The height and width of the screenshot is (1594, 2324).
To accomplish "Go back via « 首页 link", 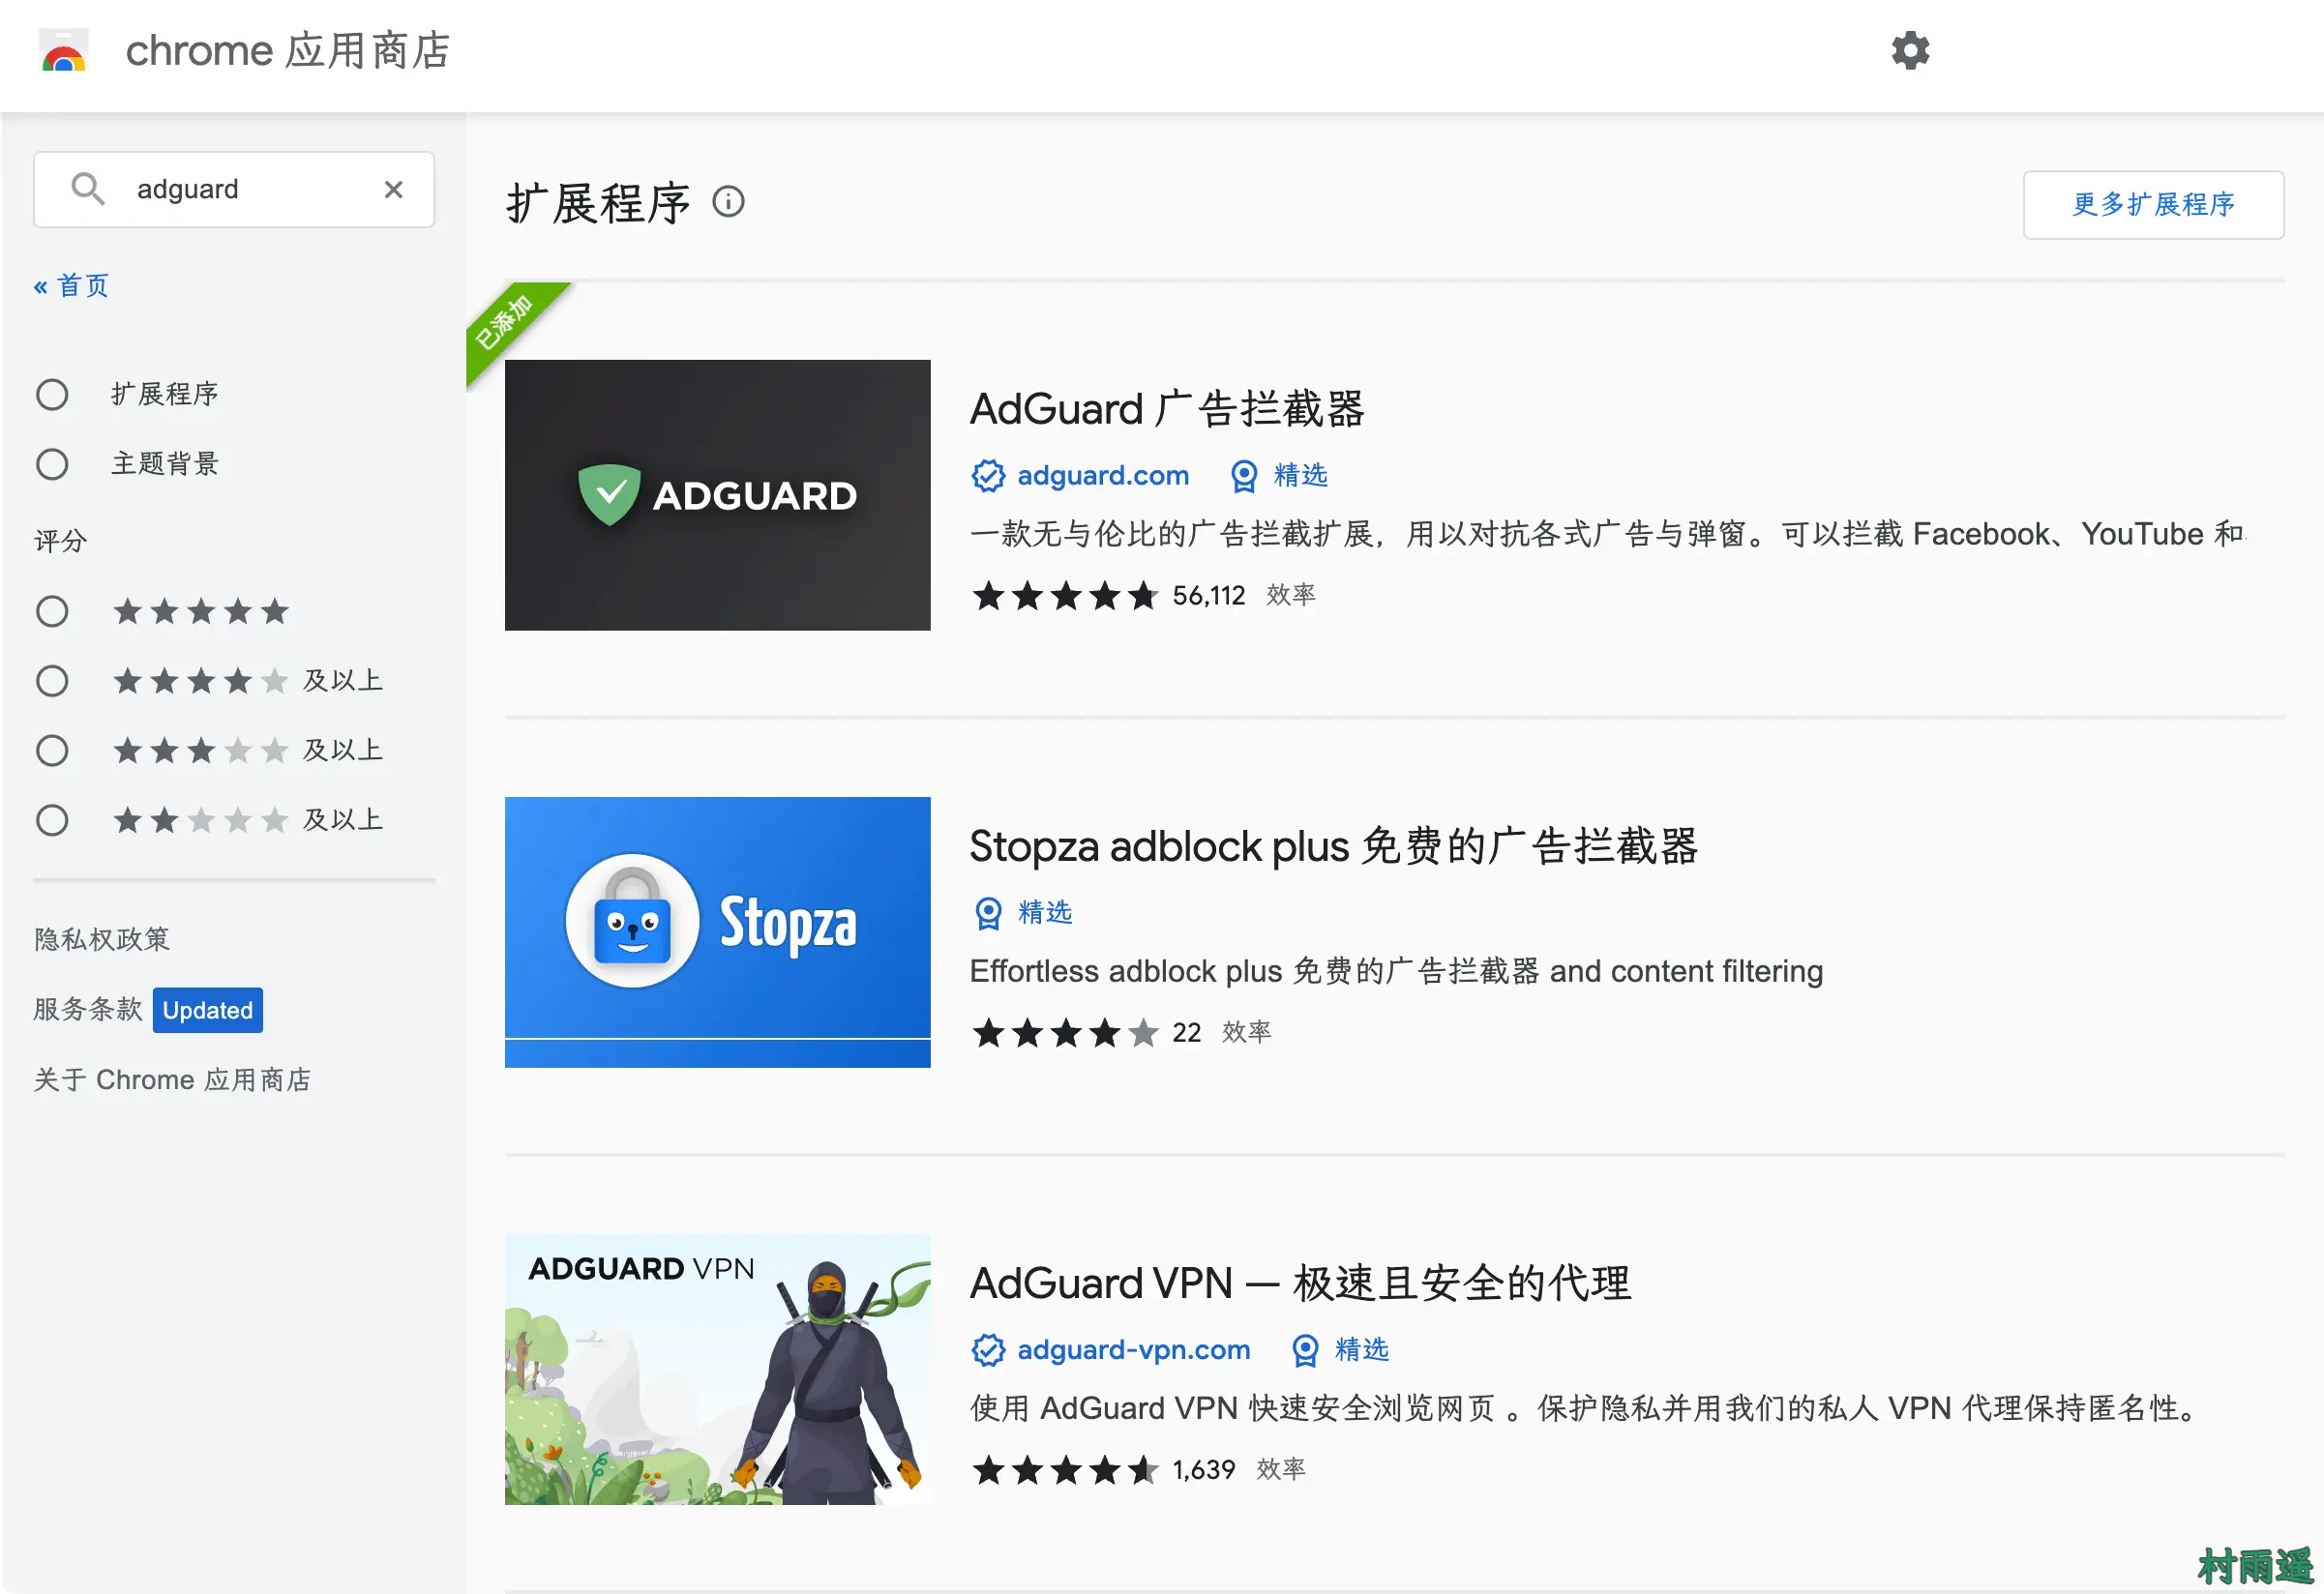I will click(x=71, y=286).
